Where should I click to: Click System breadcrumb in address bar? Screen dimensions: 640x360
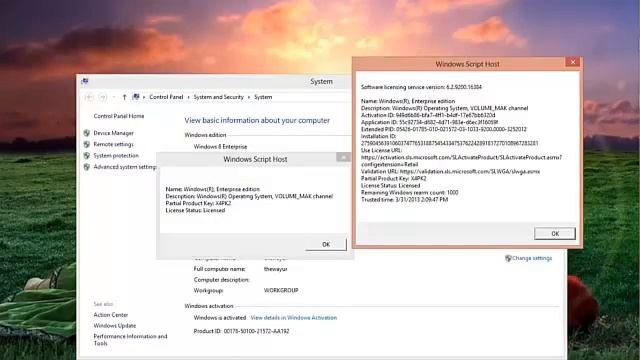(x=263, y=97)
